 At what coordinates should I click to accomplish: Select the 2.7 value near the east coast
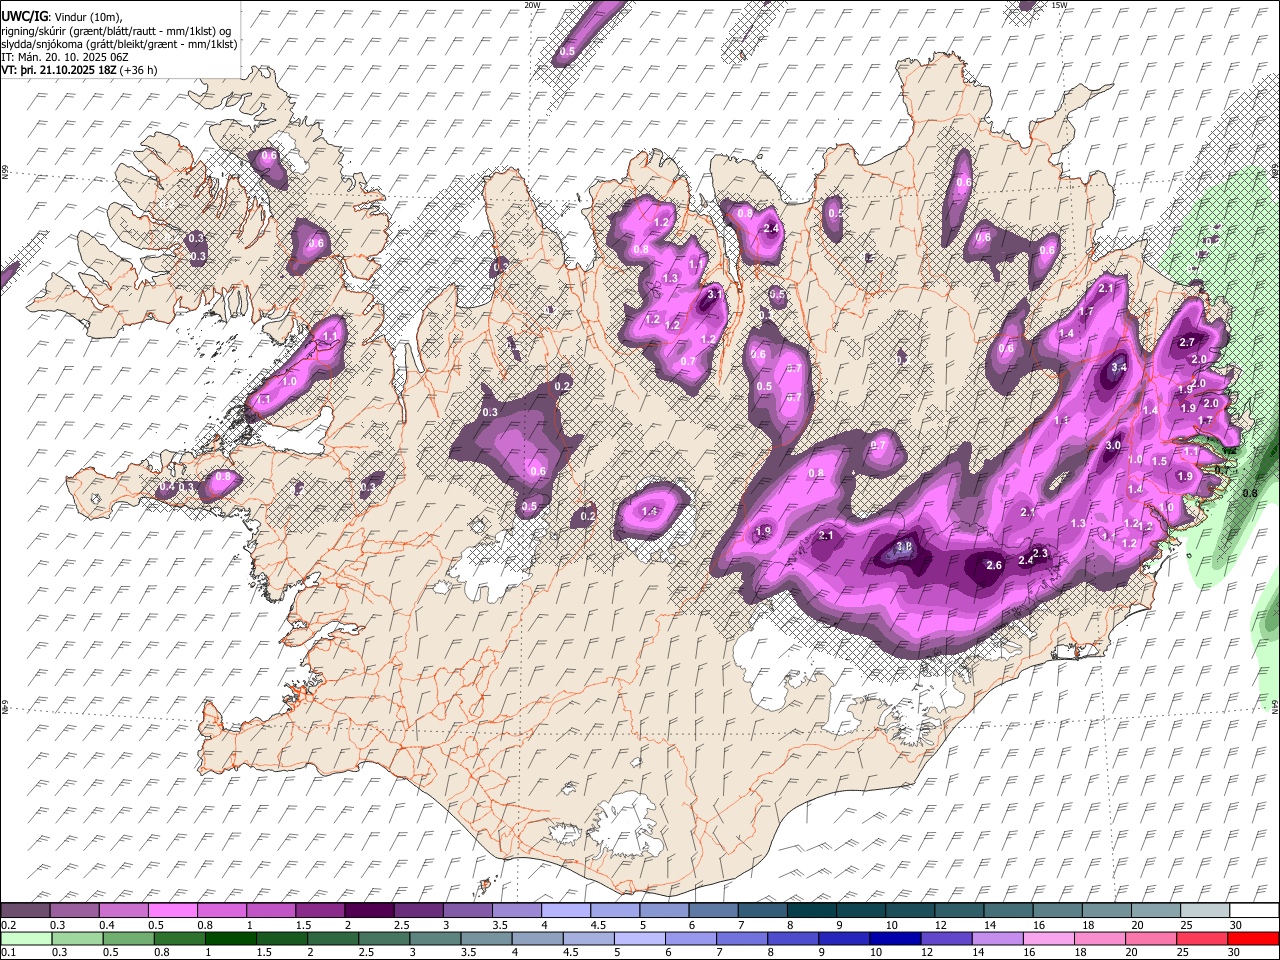click(1187, 342)
